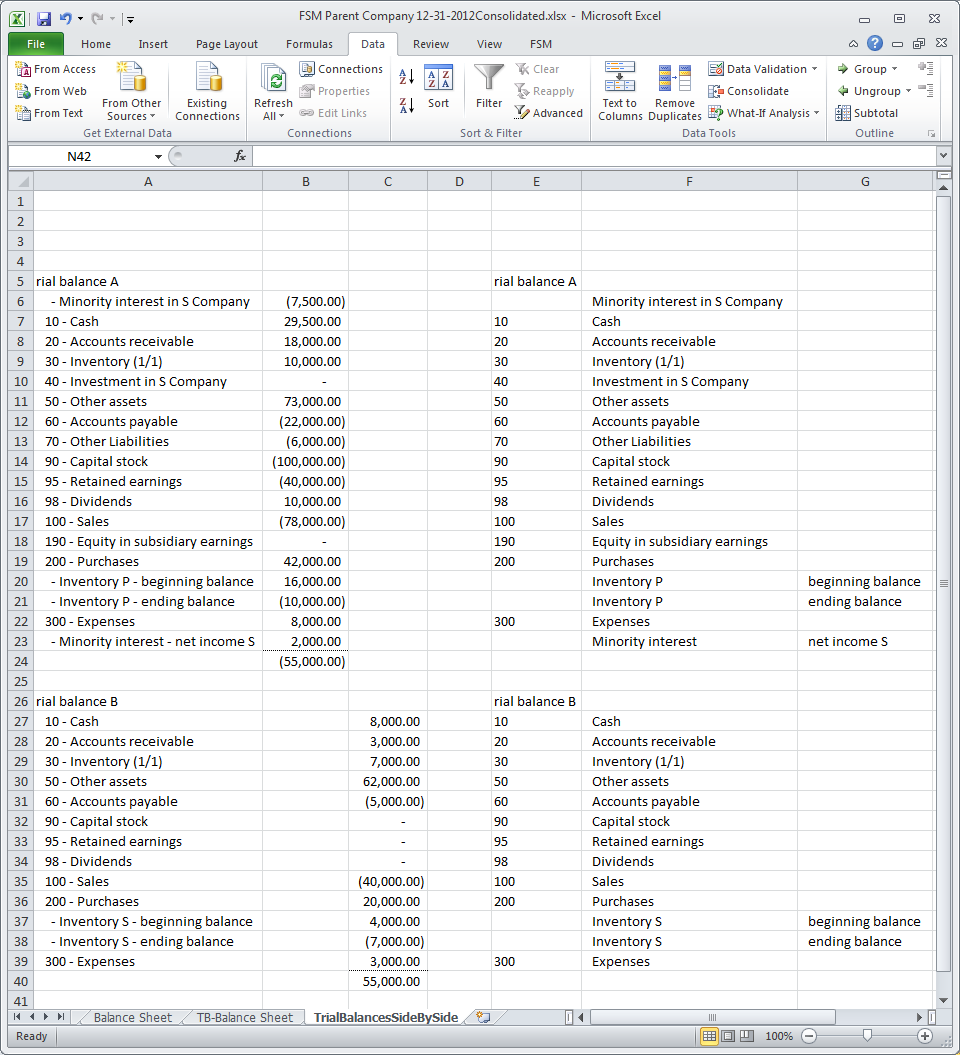The width and height of the screenshot is (960, 1055).
Task: Click the zoom slider handle
Action: coord(867,1036)
